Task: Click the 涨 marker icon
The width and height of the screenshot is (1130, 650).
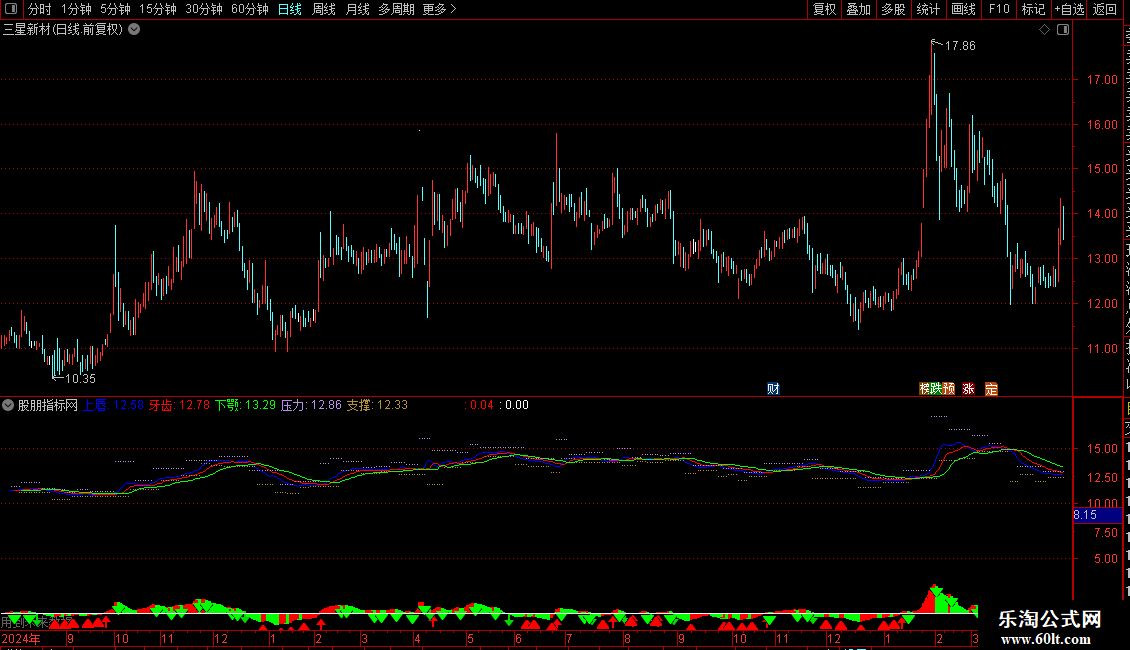Action: tap(969, 389)
